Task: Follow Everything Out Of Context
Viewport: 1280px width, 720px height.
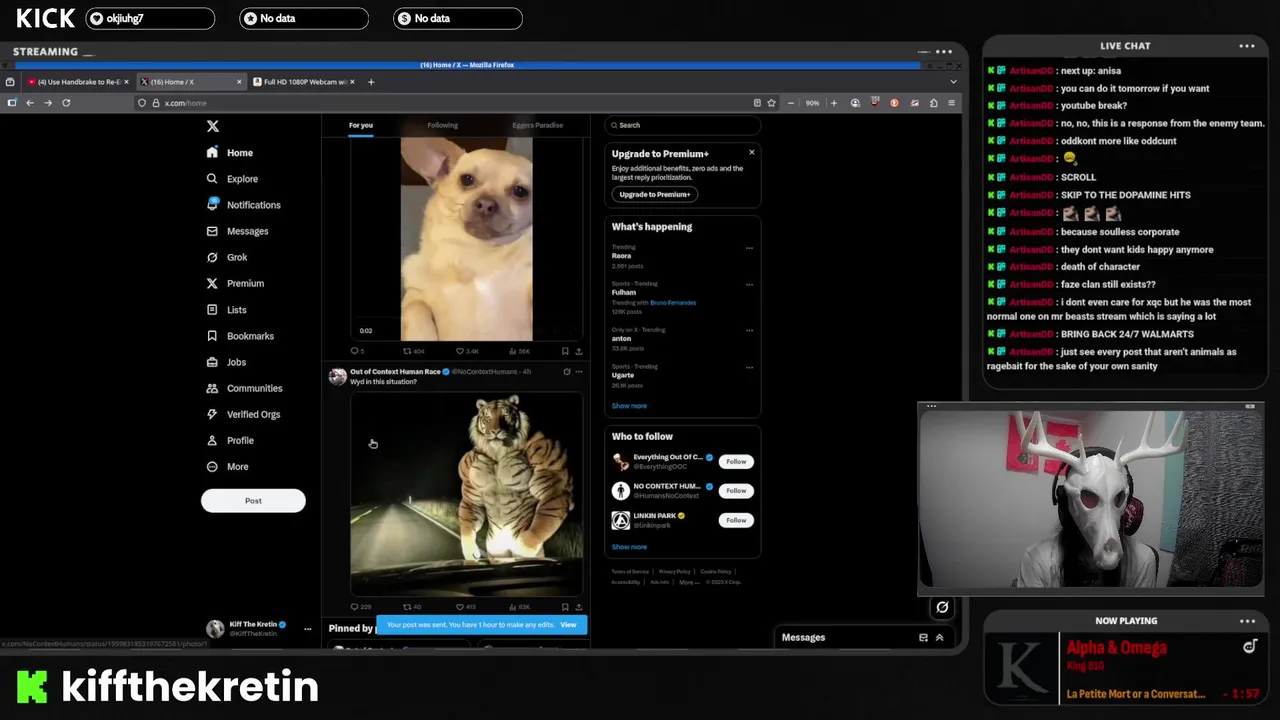Action: (x=736, y=461)
